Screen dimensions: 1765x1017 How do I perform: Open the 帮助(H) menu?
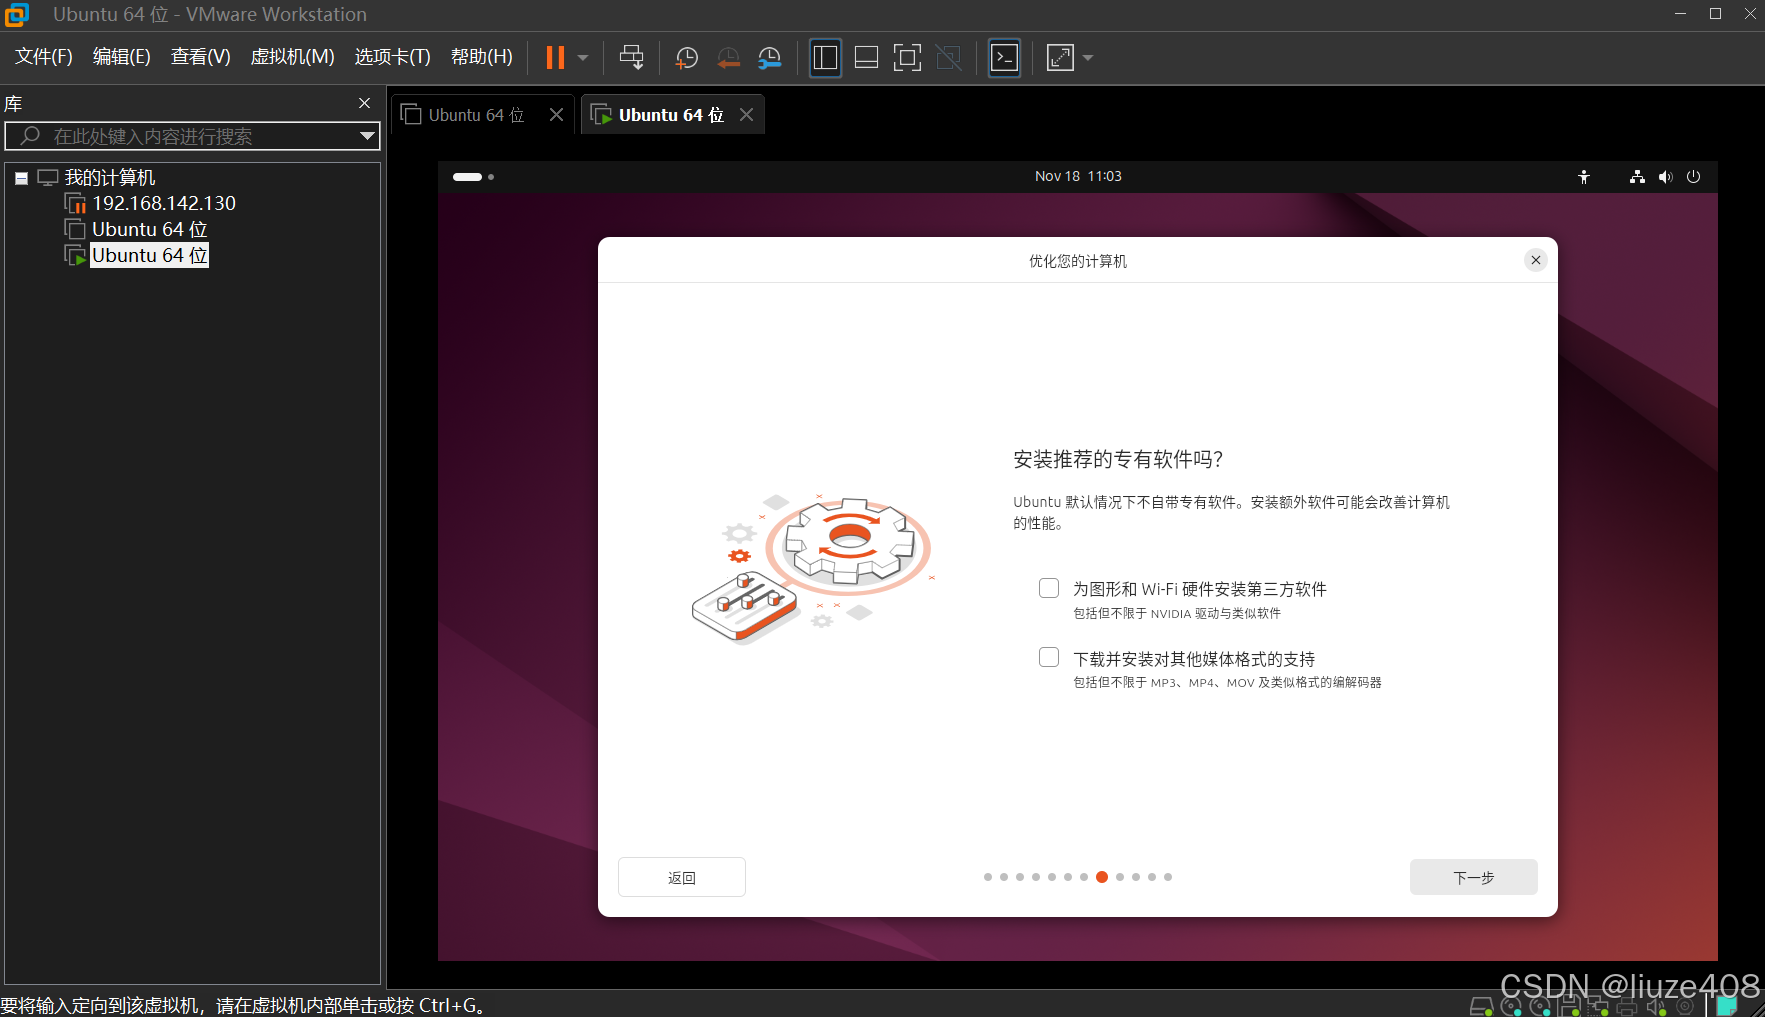(482, 57)
